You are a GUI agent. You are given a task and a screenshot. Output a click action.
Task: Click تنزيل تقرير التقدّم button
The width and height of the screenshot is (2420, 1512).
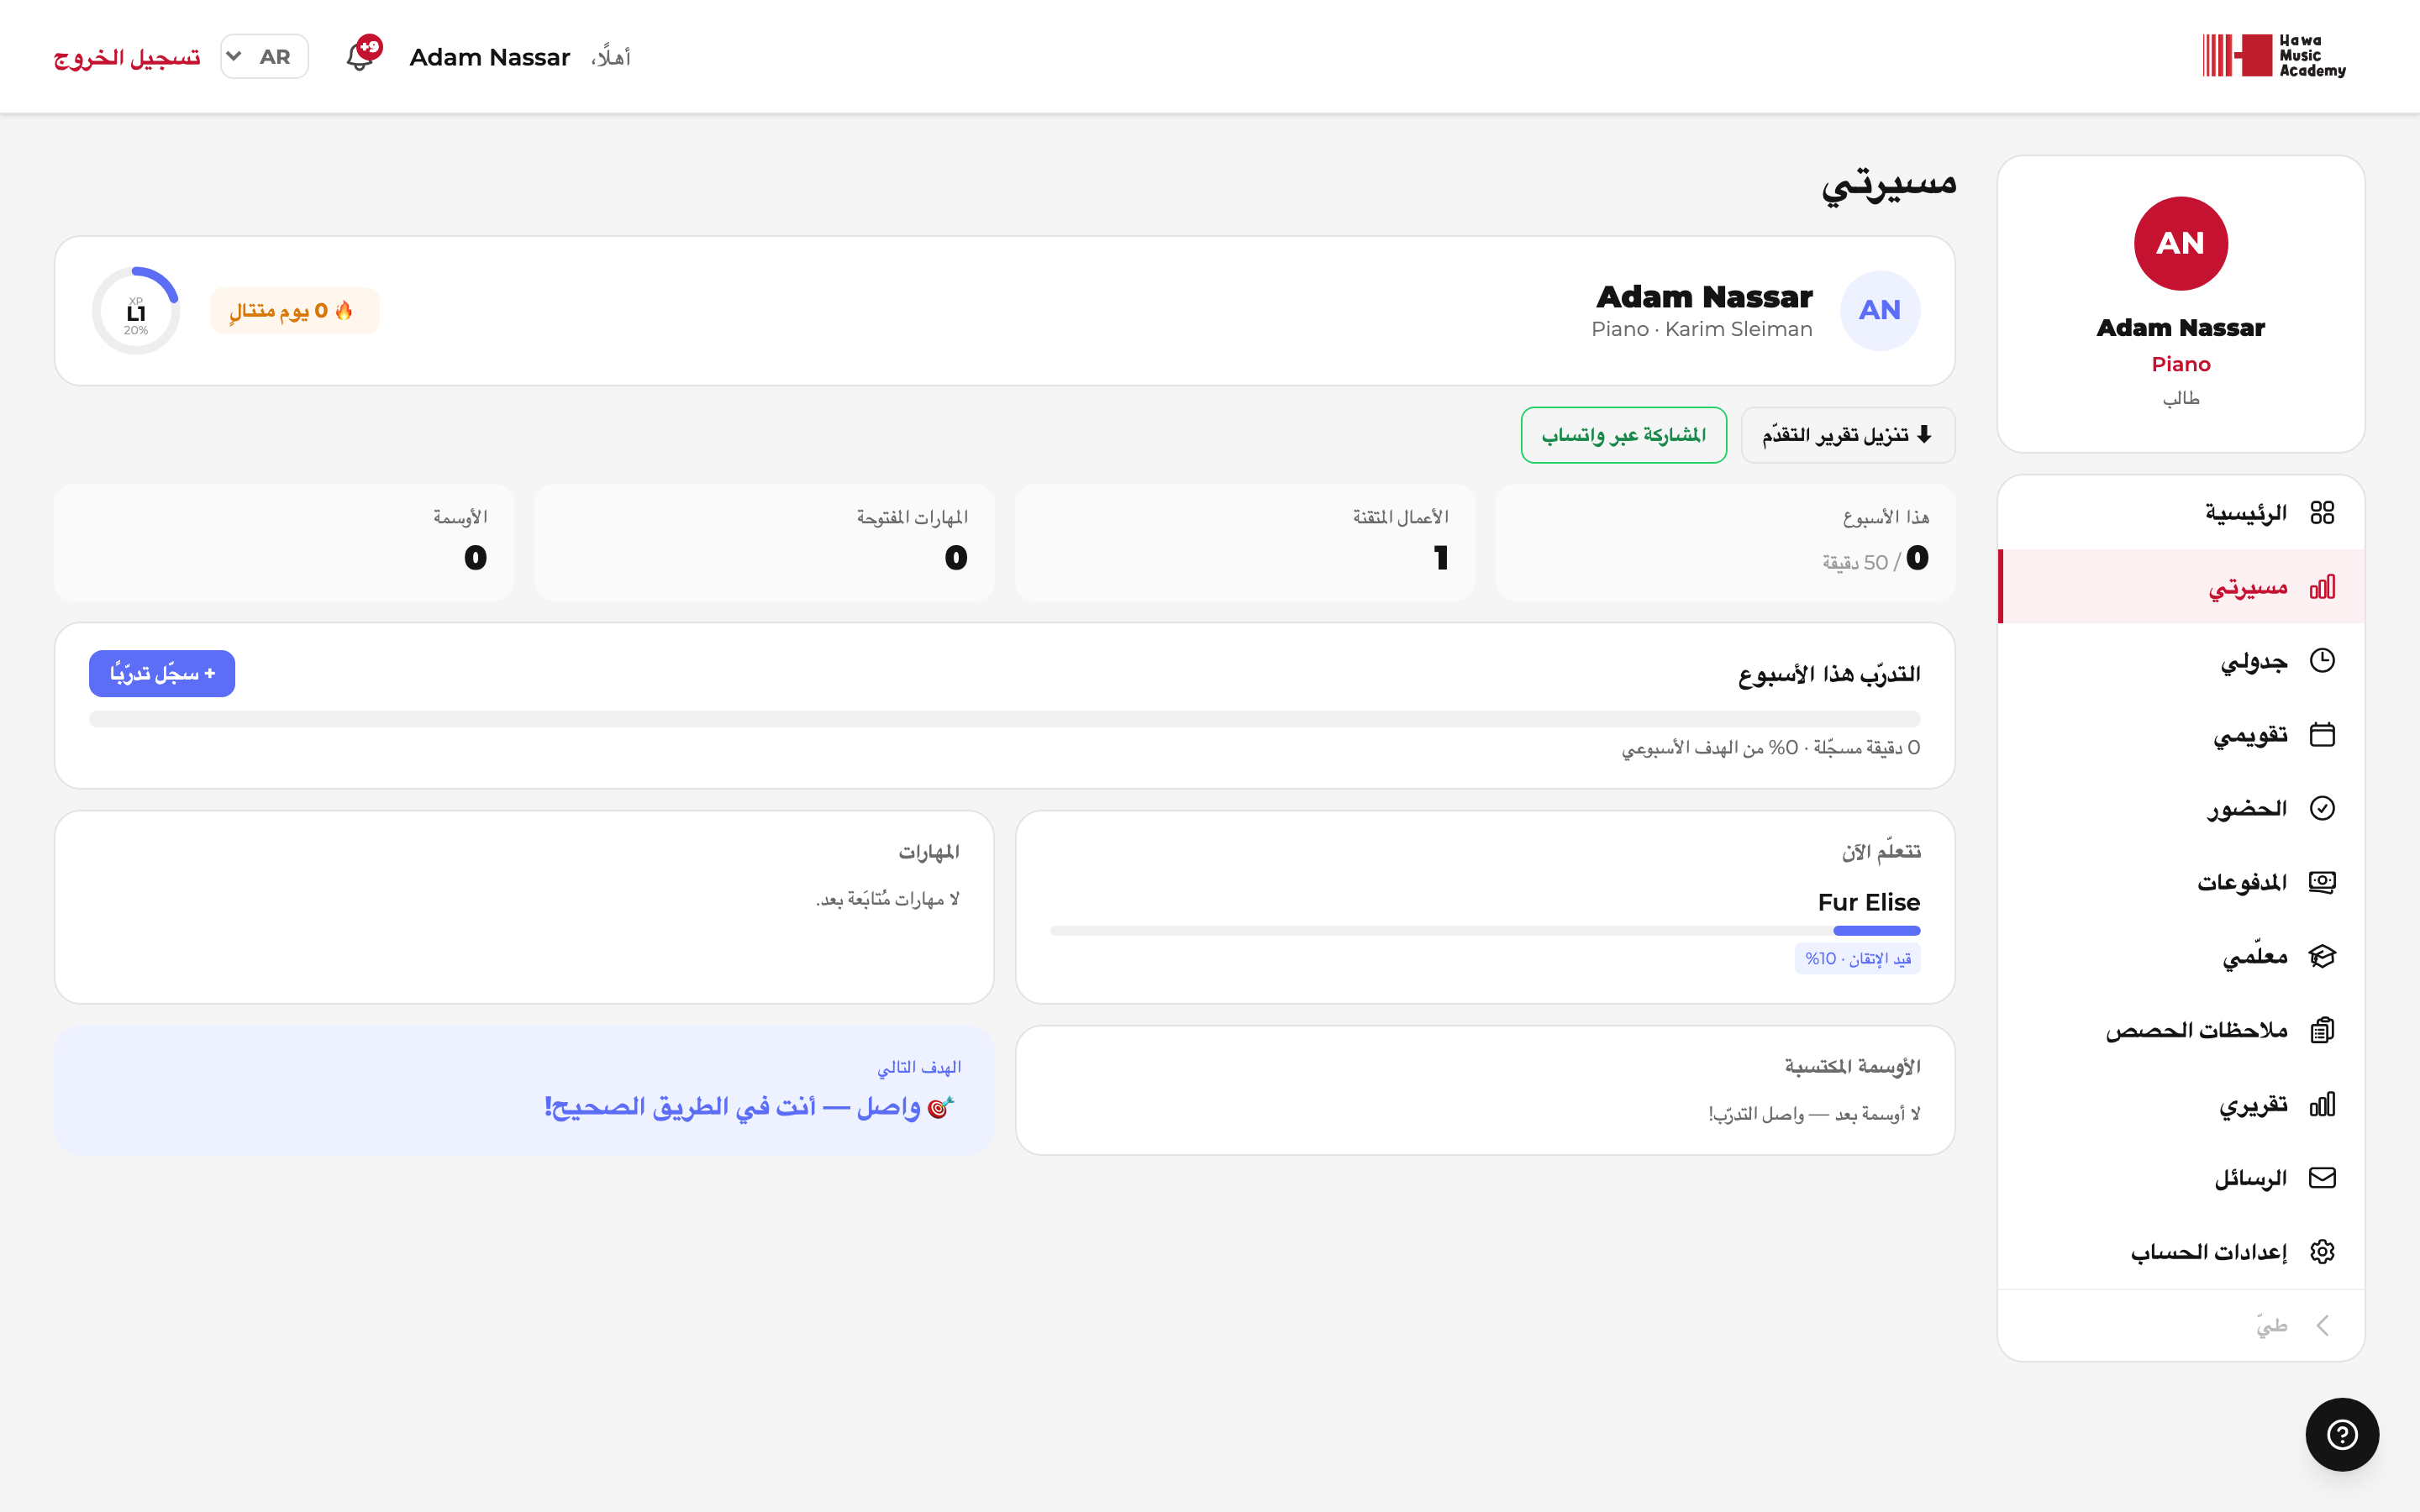[1847, 435]
